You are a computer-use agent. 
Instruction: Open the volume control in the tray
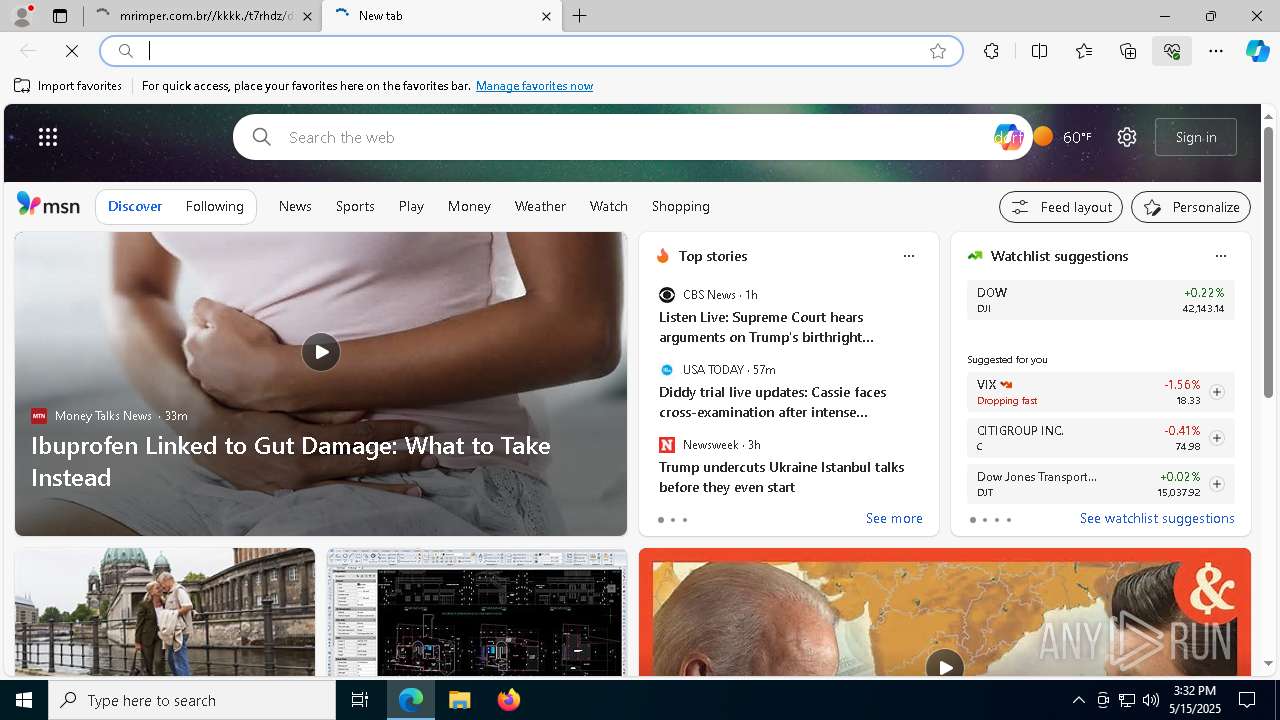pos(1151,700)
